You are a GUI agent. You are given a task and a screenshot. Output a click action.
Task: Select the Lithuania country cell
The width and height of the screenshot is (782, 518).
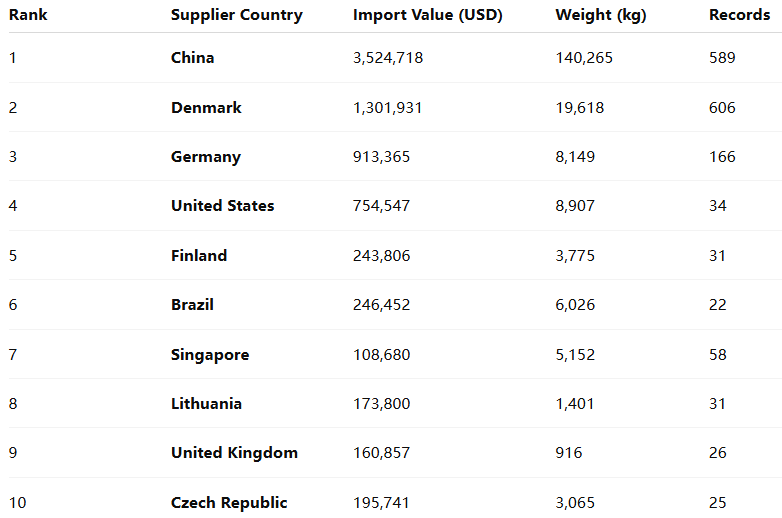point(206,404)
